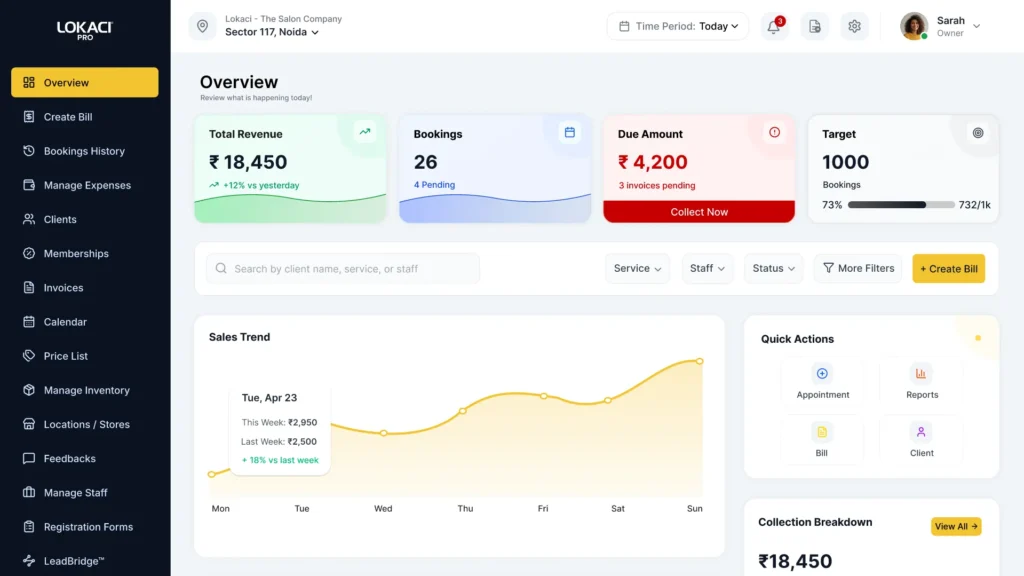Open the Sector 117, Noida location selector
Screen dimensions: 1024x576
[271, 32]
